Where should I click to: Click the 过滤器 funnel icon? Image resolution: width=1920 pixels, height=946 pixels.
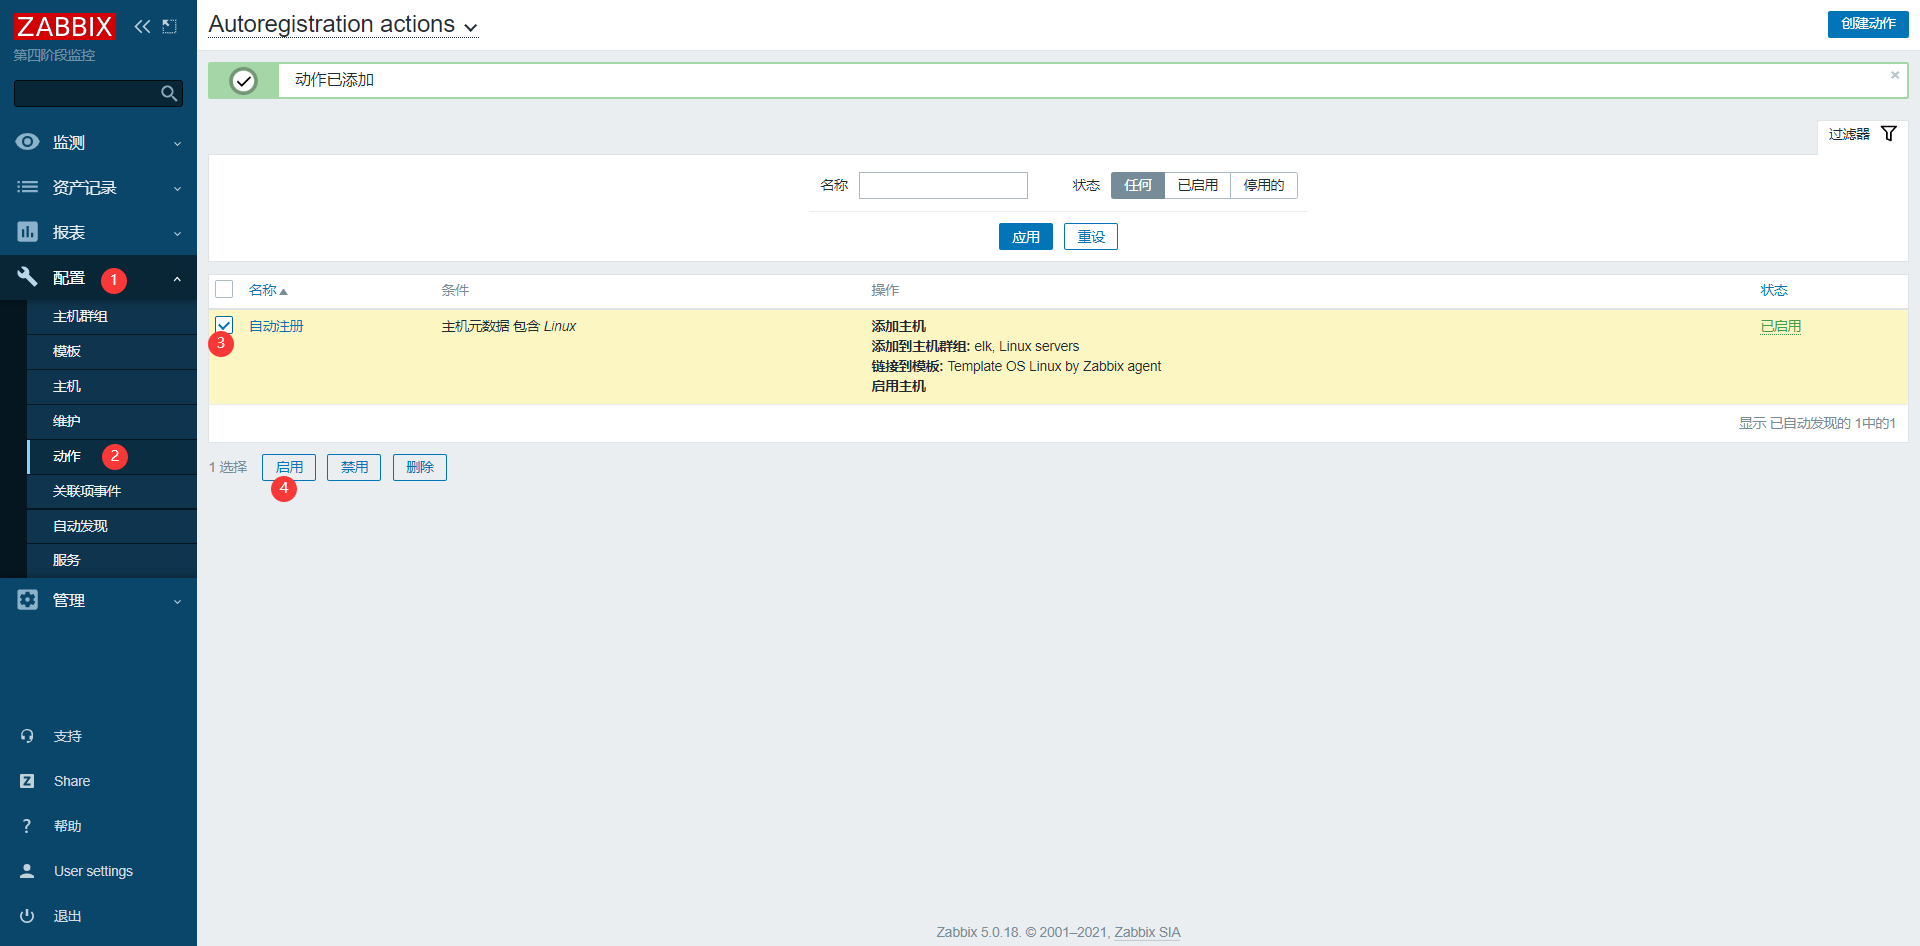pyautogui.click(x=1888, y=132)
